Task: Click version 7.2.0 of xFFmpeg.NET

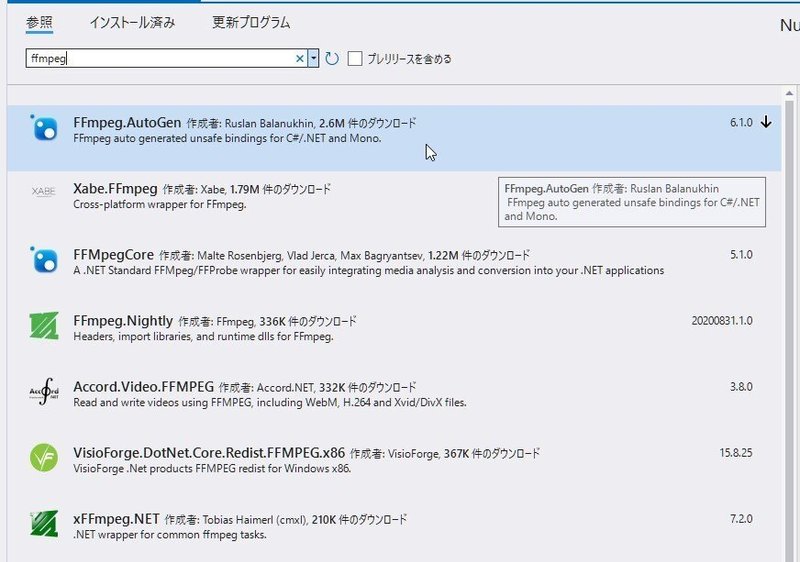Action: click(741, 519)
